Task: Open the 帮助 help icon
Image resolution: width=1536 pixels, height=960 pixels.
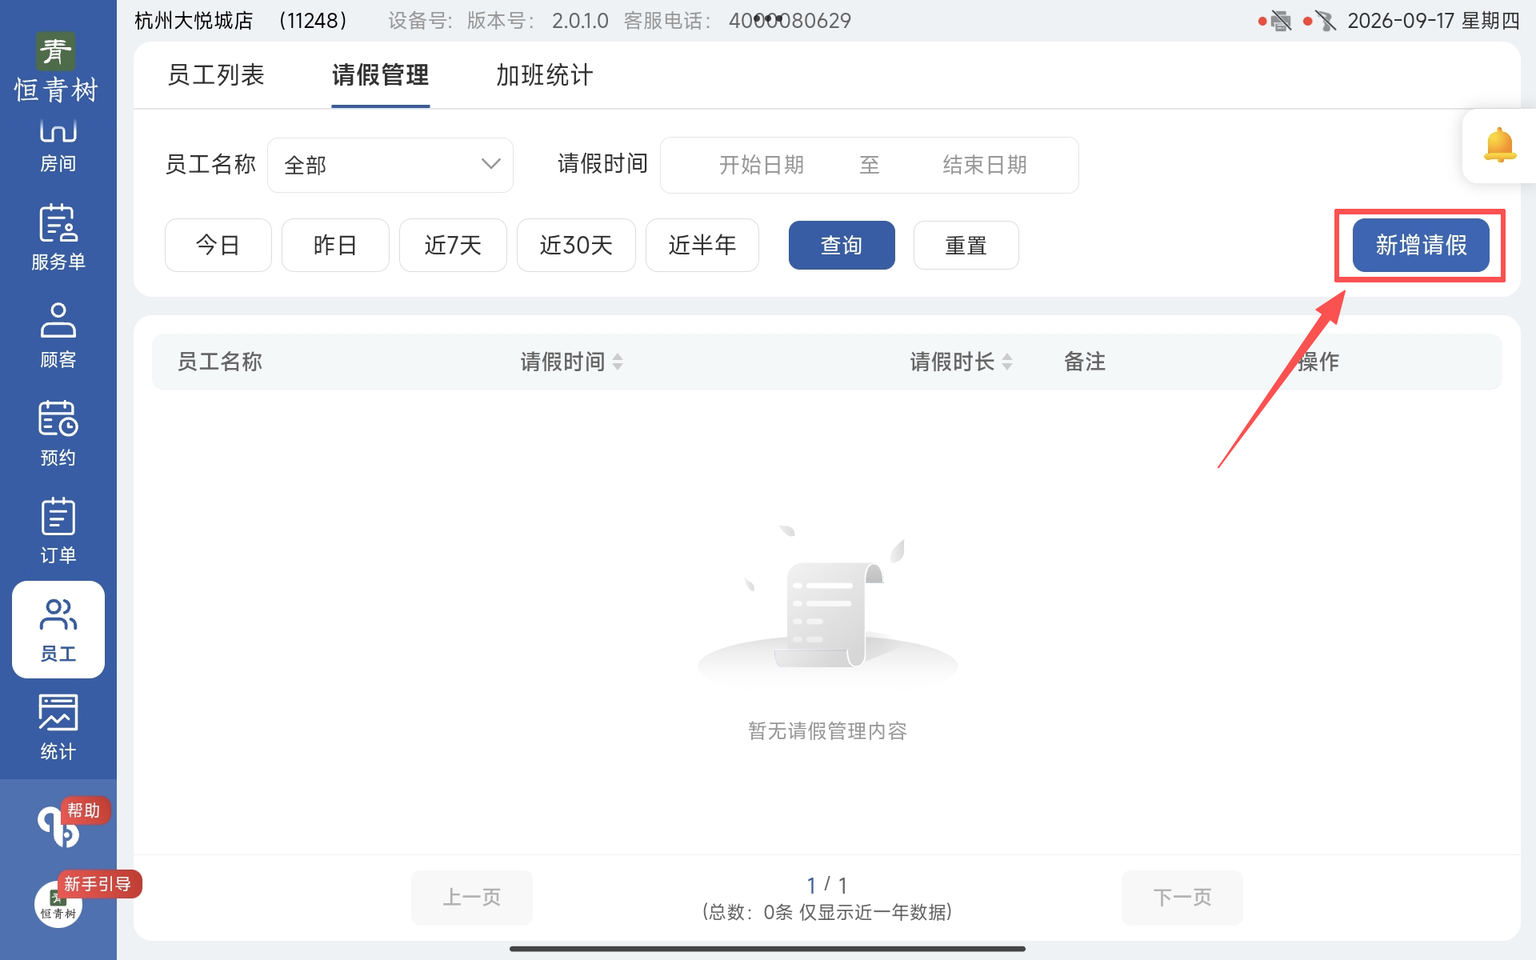Action: [60, 825]
